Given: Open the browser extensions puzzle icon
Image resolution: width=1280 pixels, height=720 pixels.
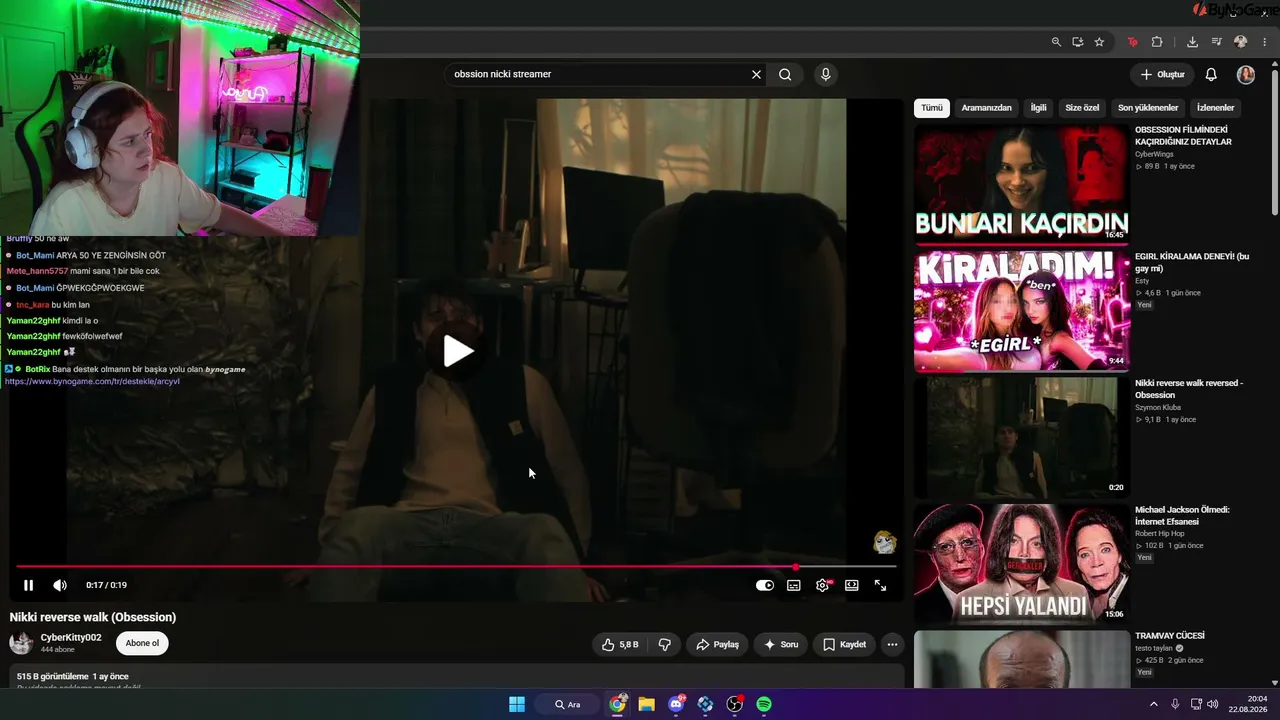Looking at the screenshot, I should [x=1157, y=42].
